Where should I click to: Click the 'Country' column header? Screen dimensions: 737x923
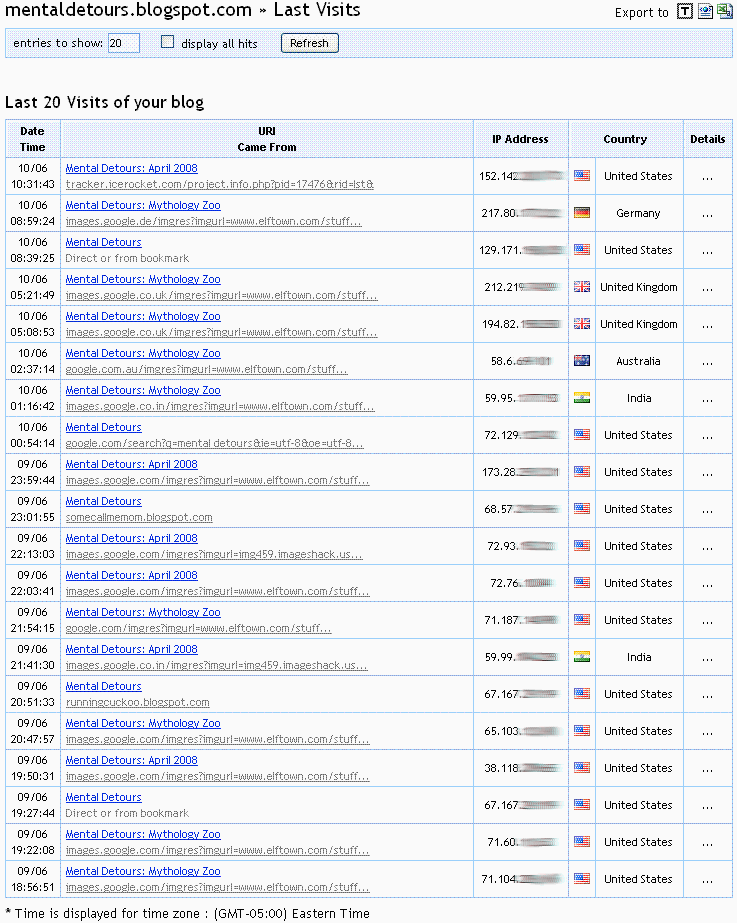625,139
